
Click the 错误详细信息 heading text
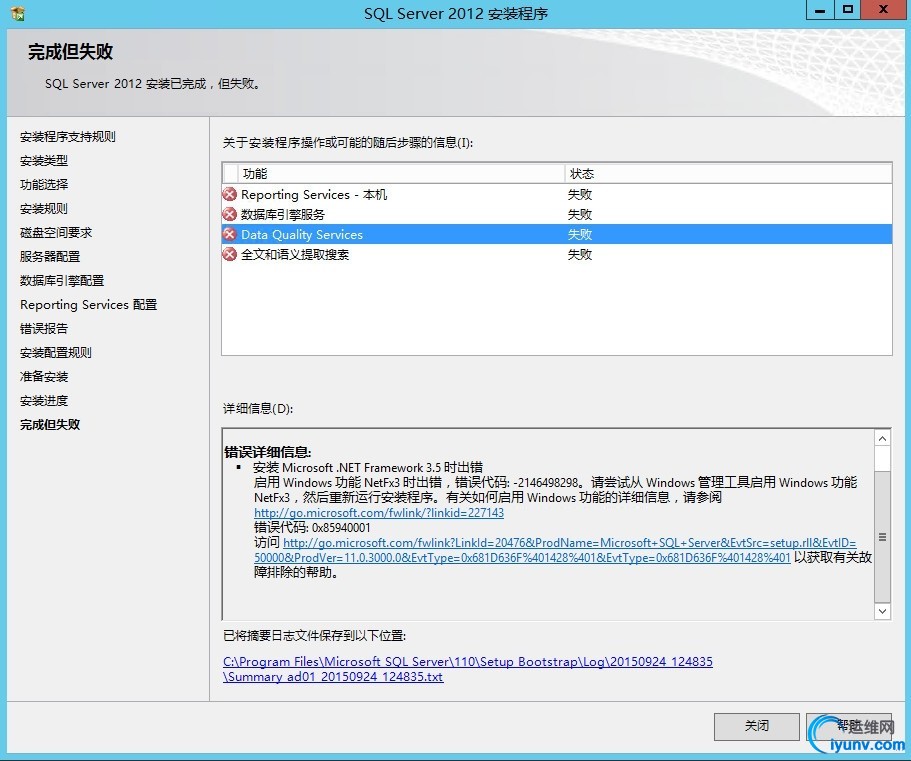[268, 452]
